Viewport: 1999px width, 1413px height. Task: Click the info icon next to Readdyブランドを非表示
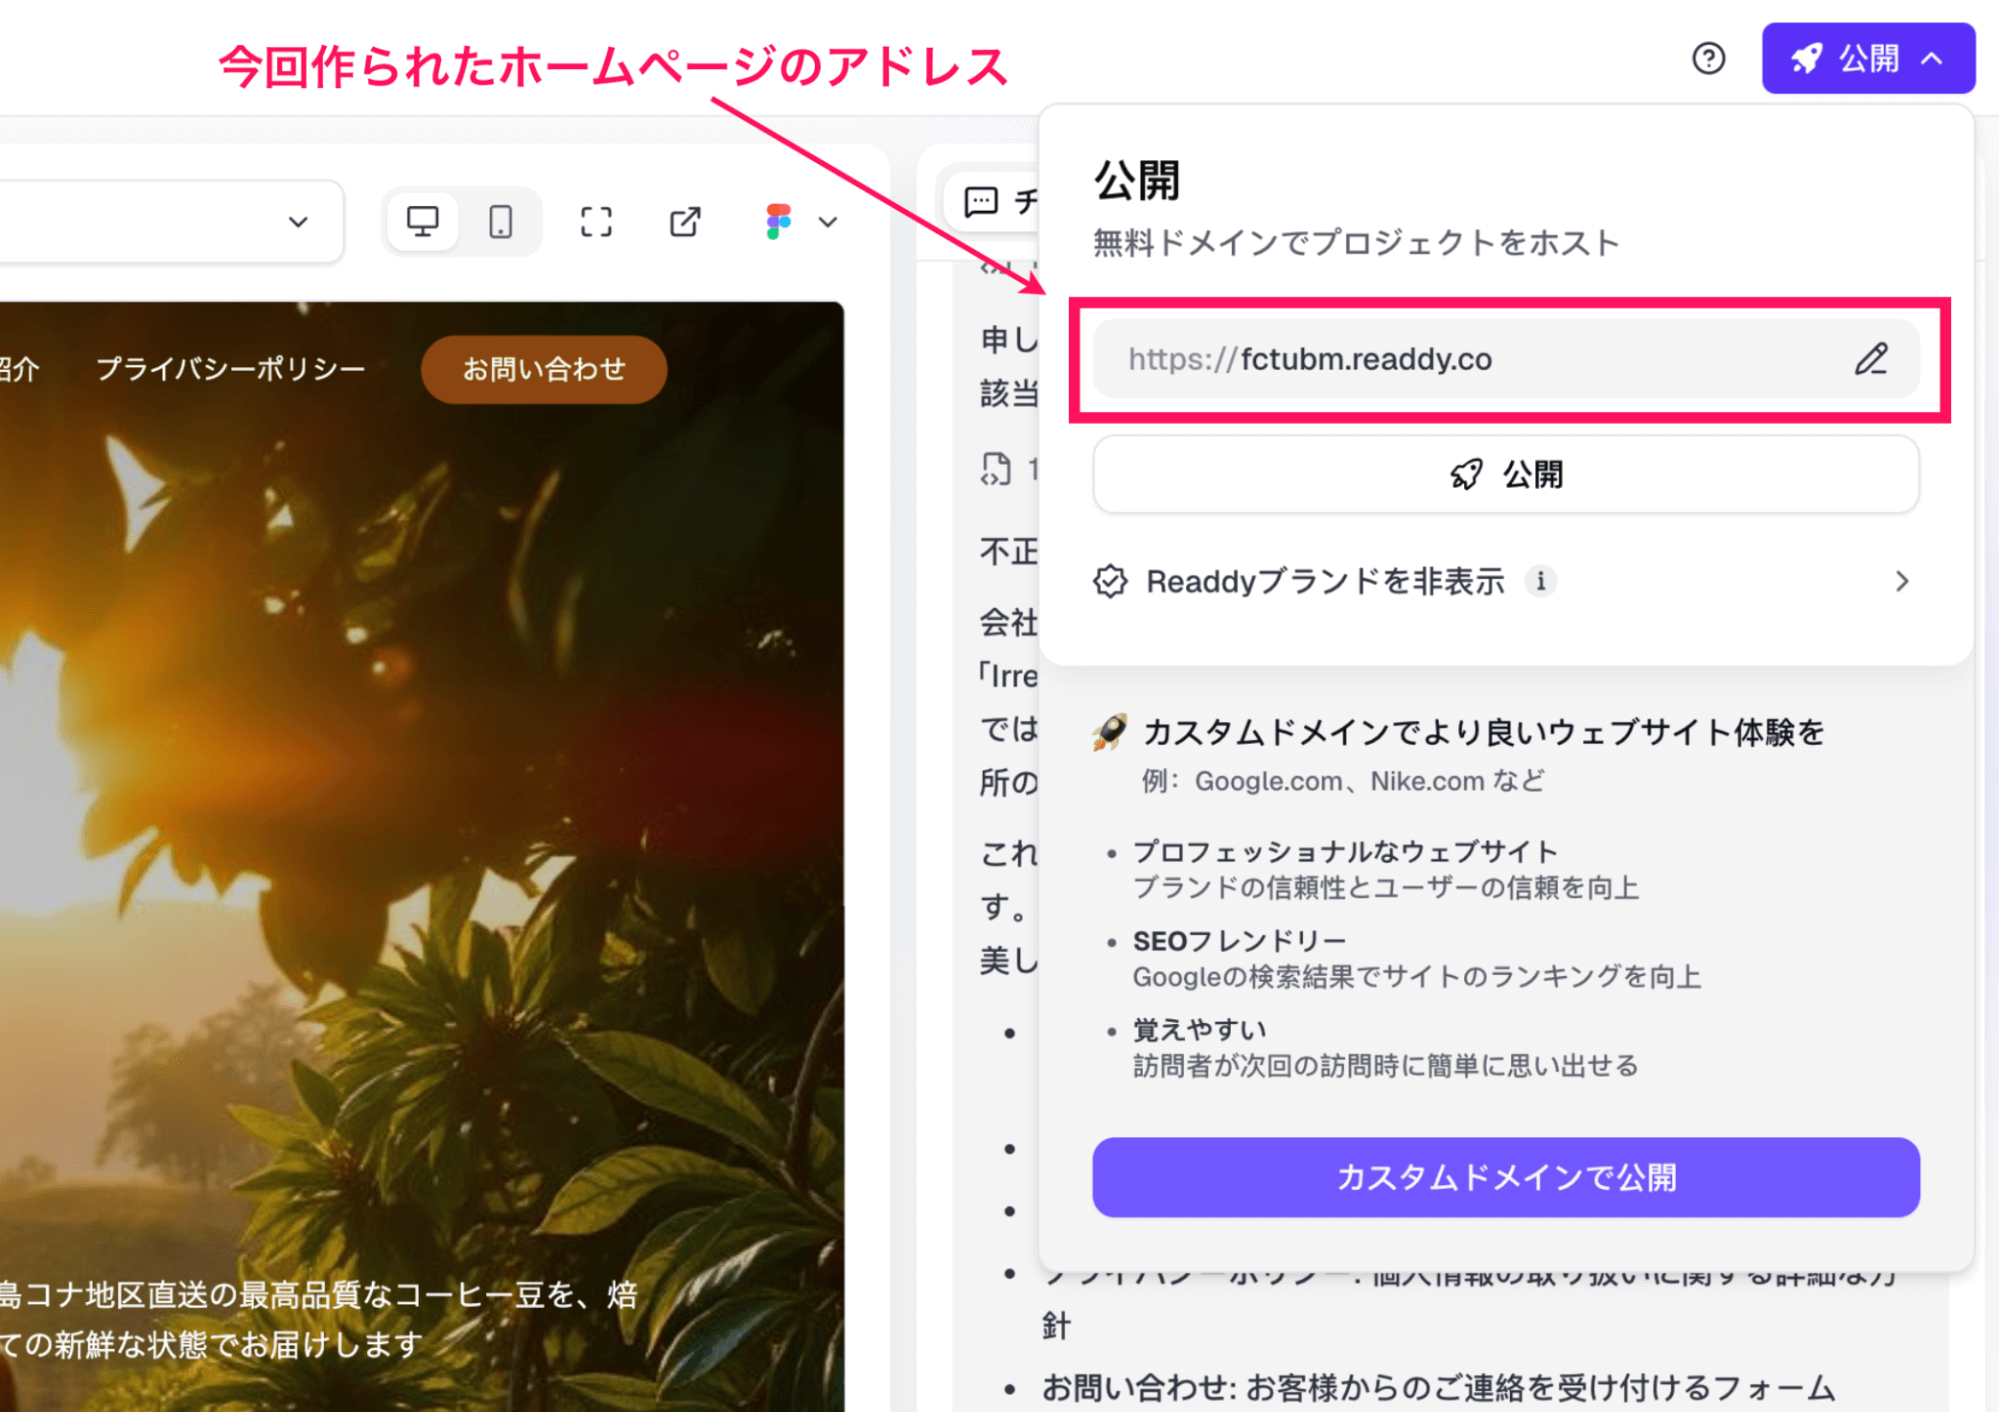[x=1540, y=581]
